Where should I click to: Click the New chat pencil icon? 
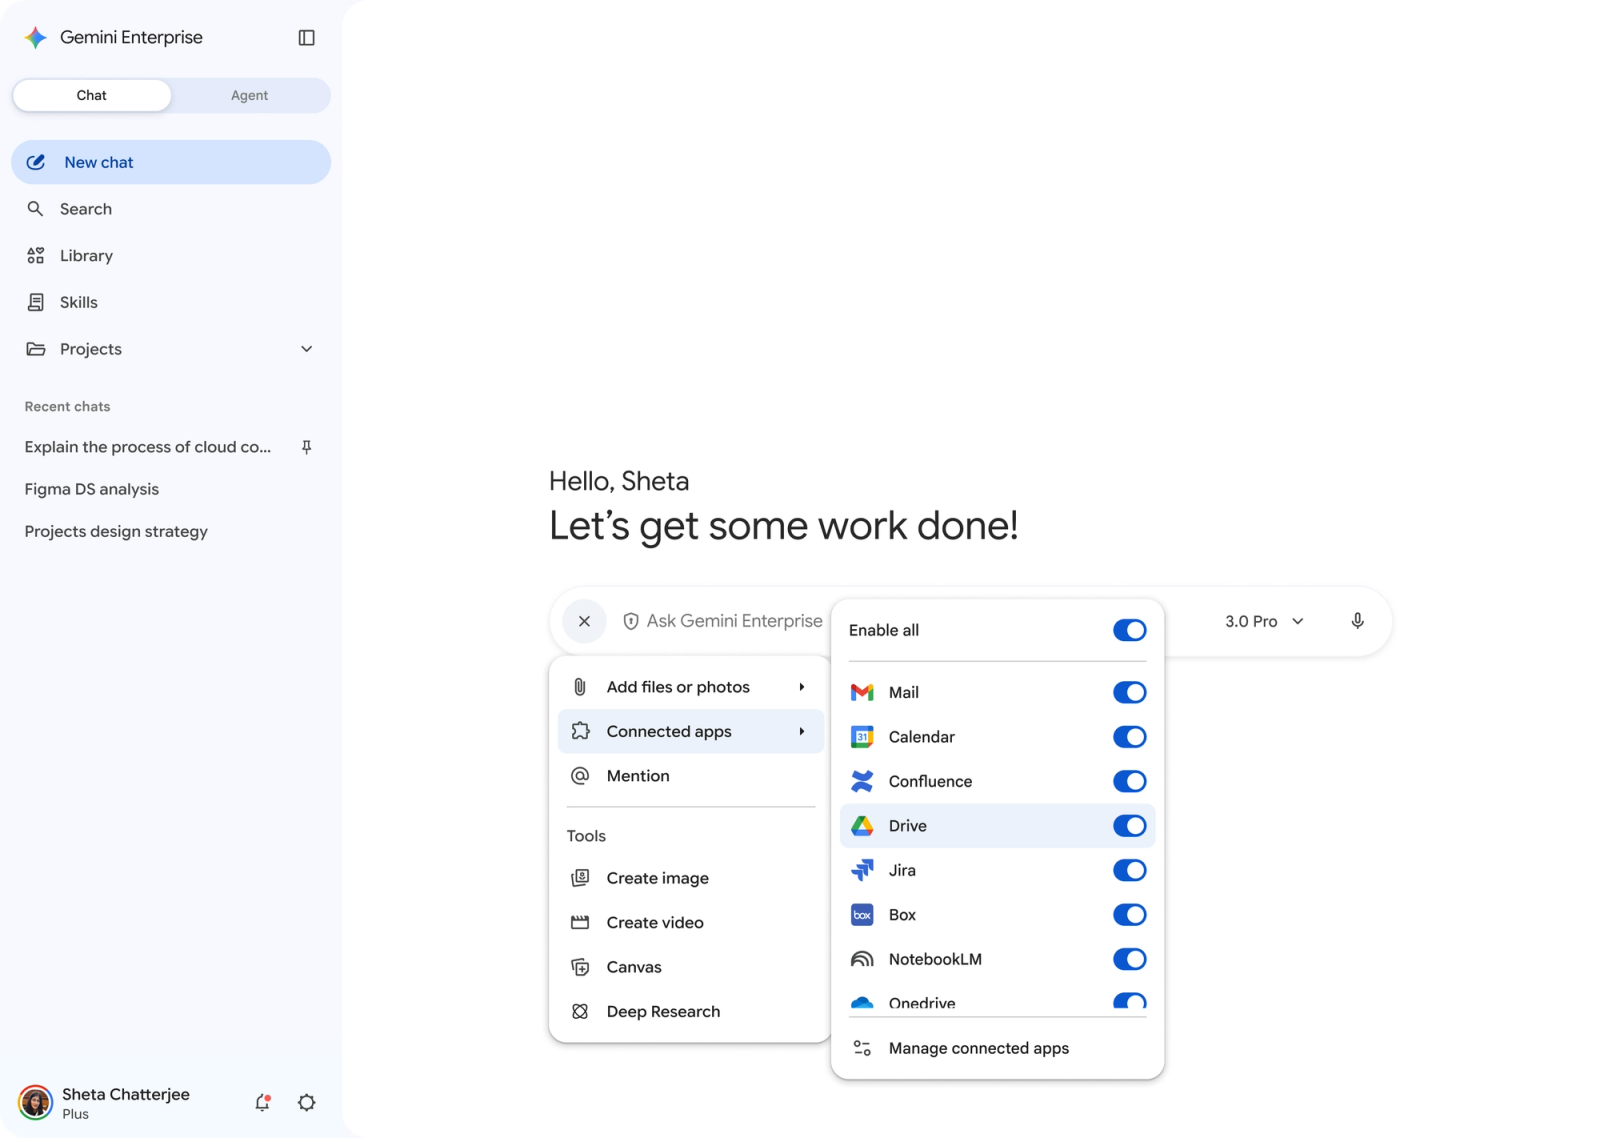pos(36,162)
